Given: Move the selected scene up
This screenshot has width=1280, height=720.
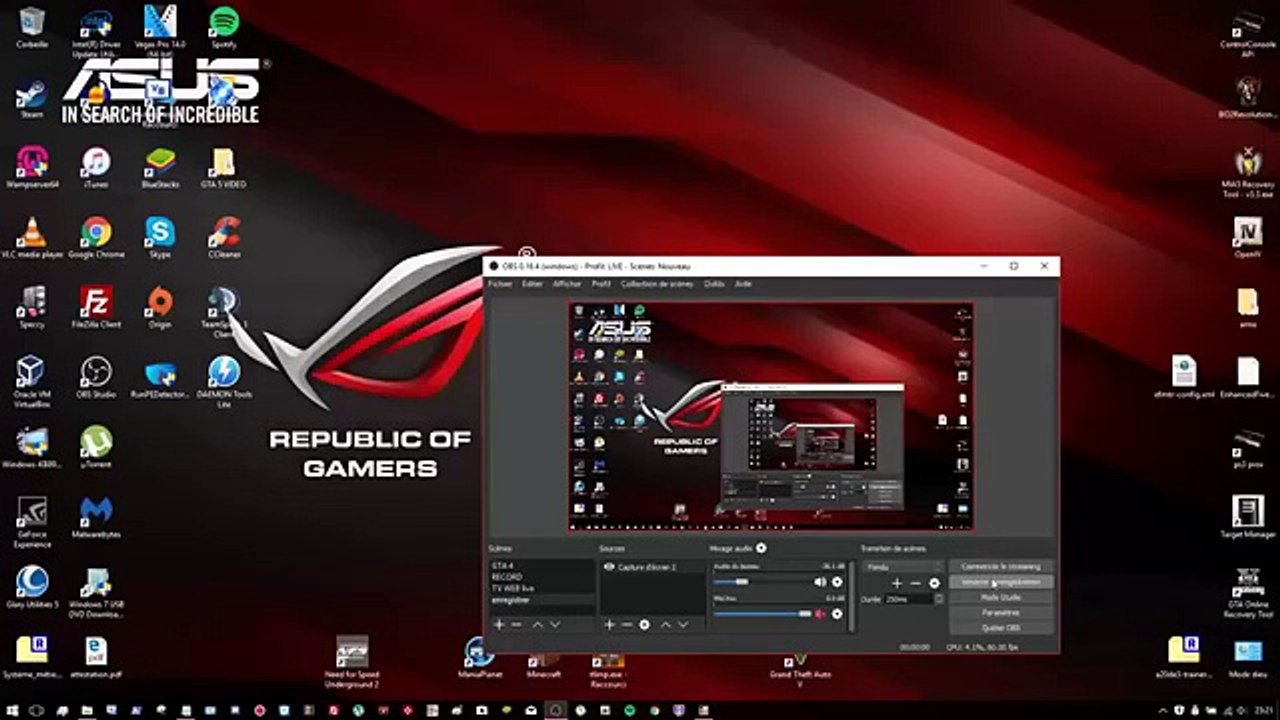Looking at the screenshot, I should [537, 625].
